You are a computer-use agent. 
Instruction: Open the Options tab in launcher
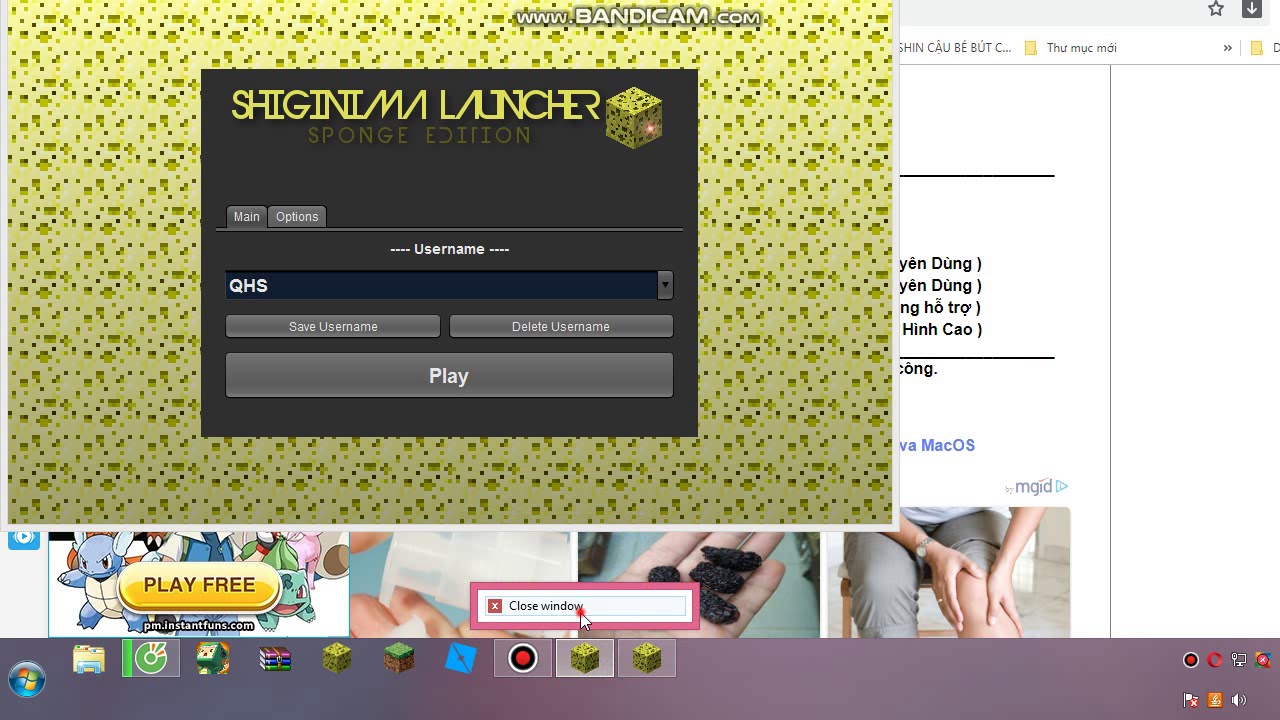click(297, 217)
